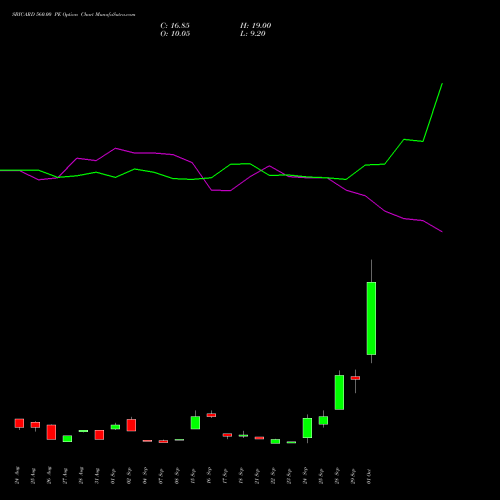The image size is (500, 500).
Task: Select the green candle for 15 Sep
Action: point(195,423)
